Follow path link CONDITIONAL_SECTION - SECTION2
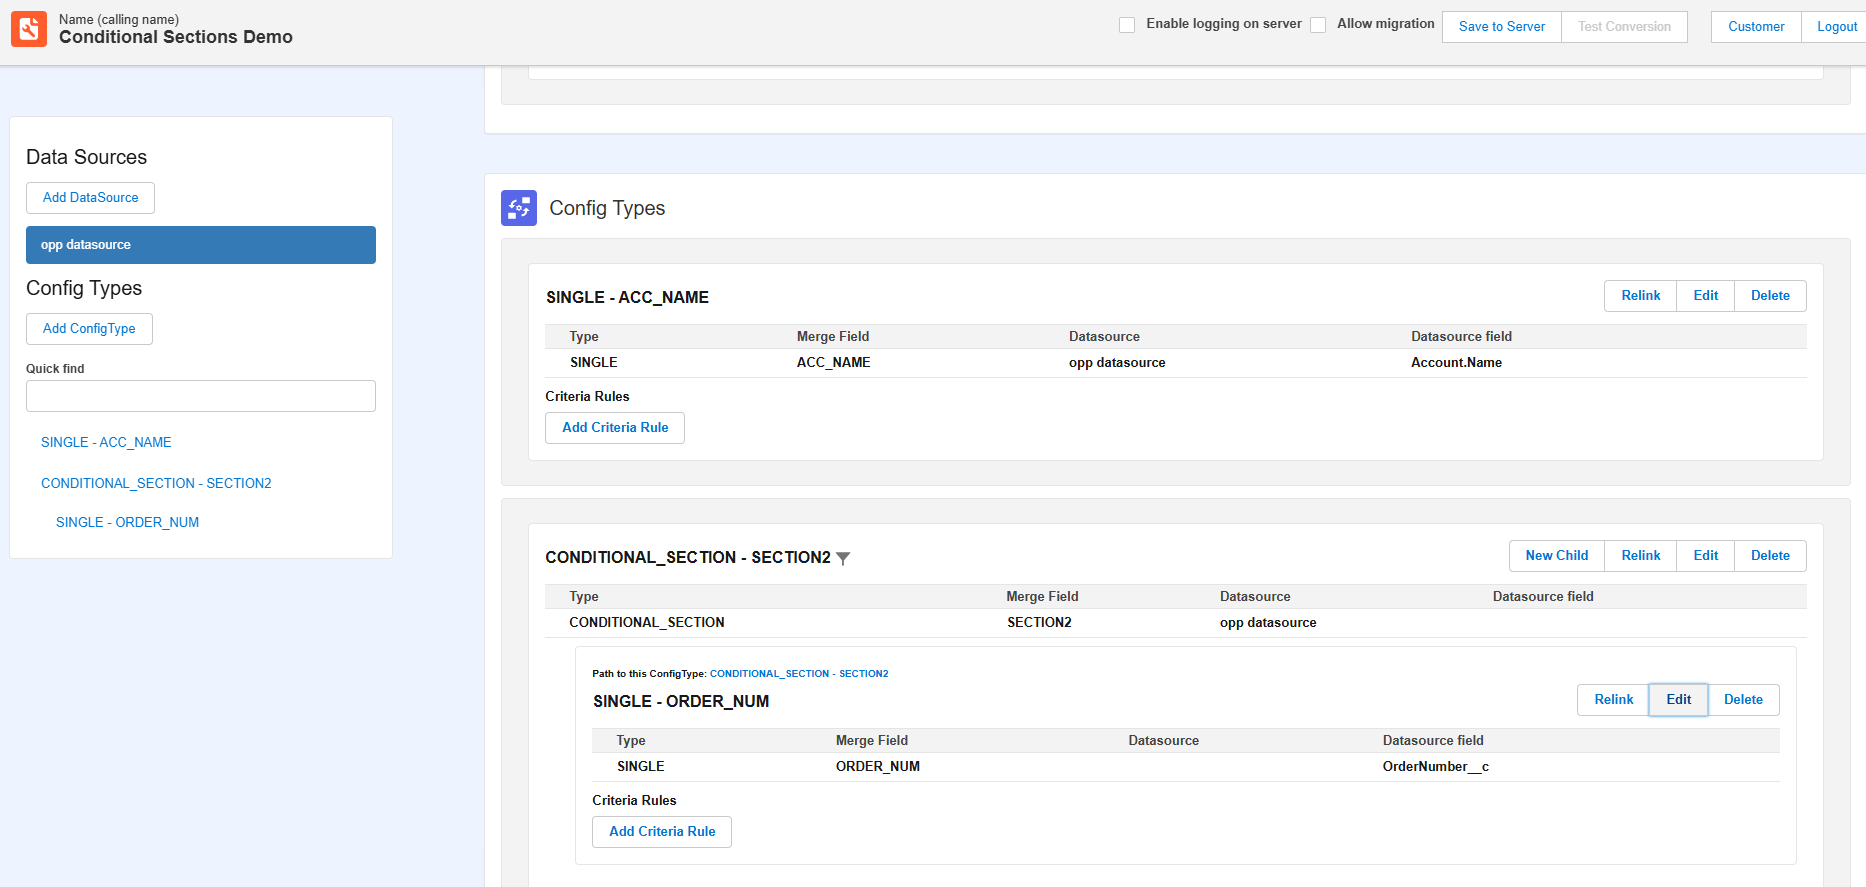The height and width of the screenshot is (887, 1866). click(x=799, y=674)
